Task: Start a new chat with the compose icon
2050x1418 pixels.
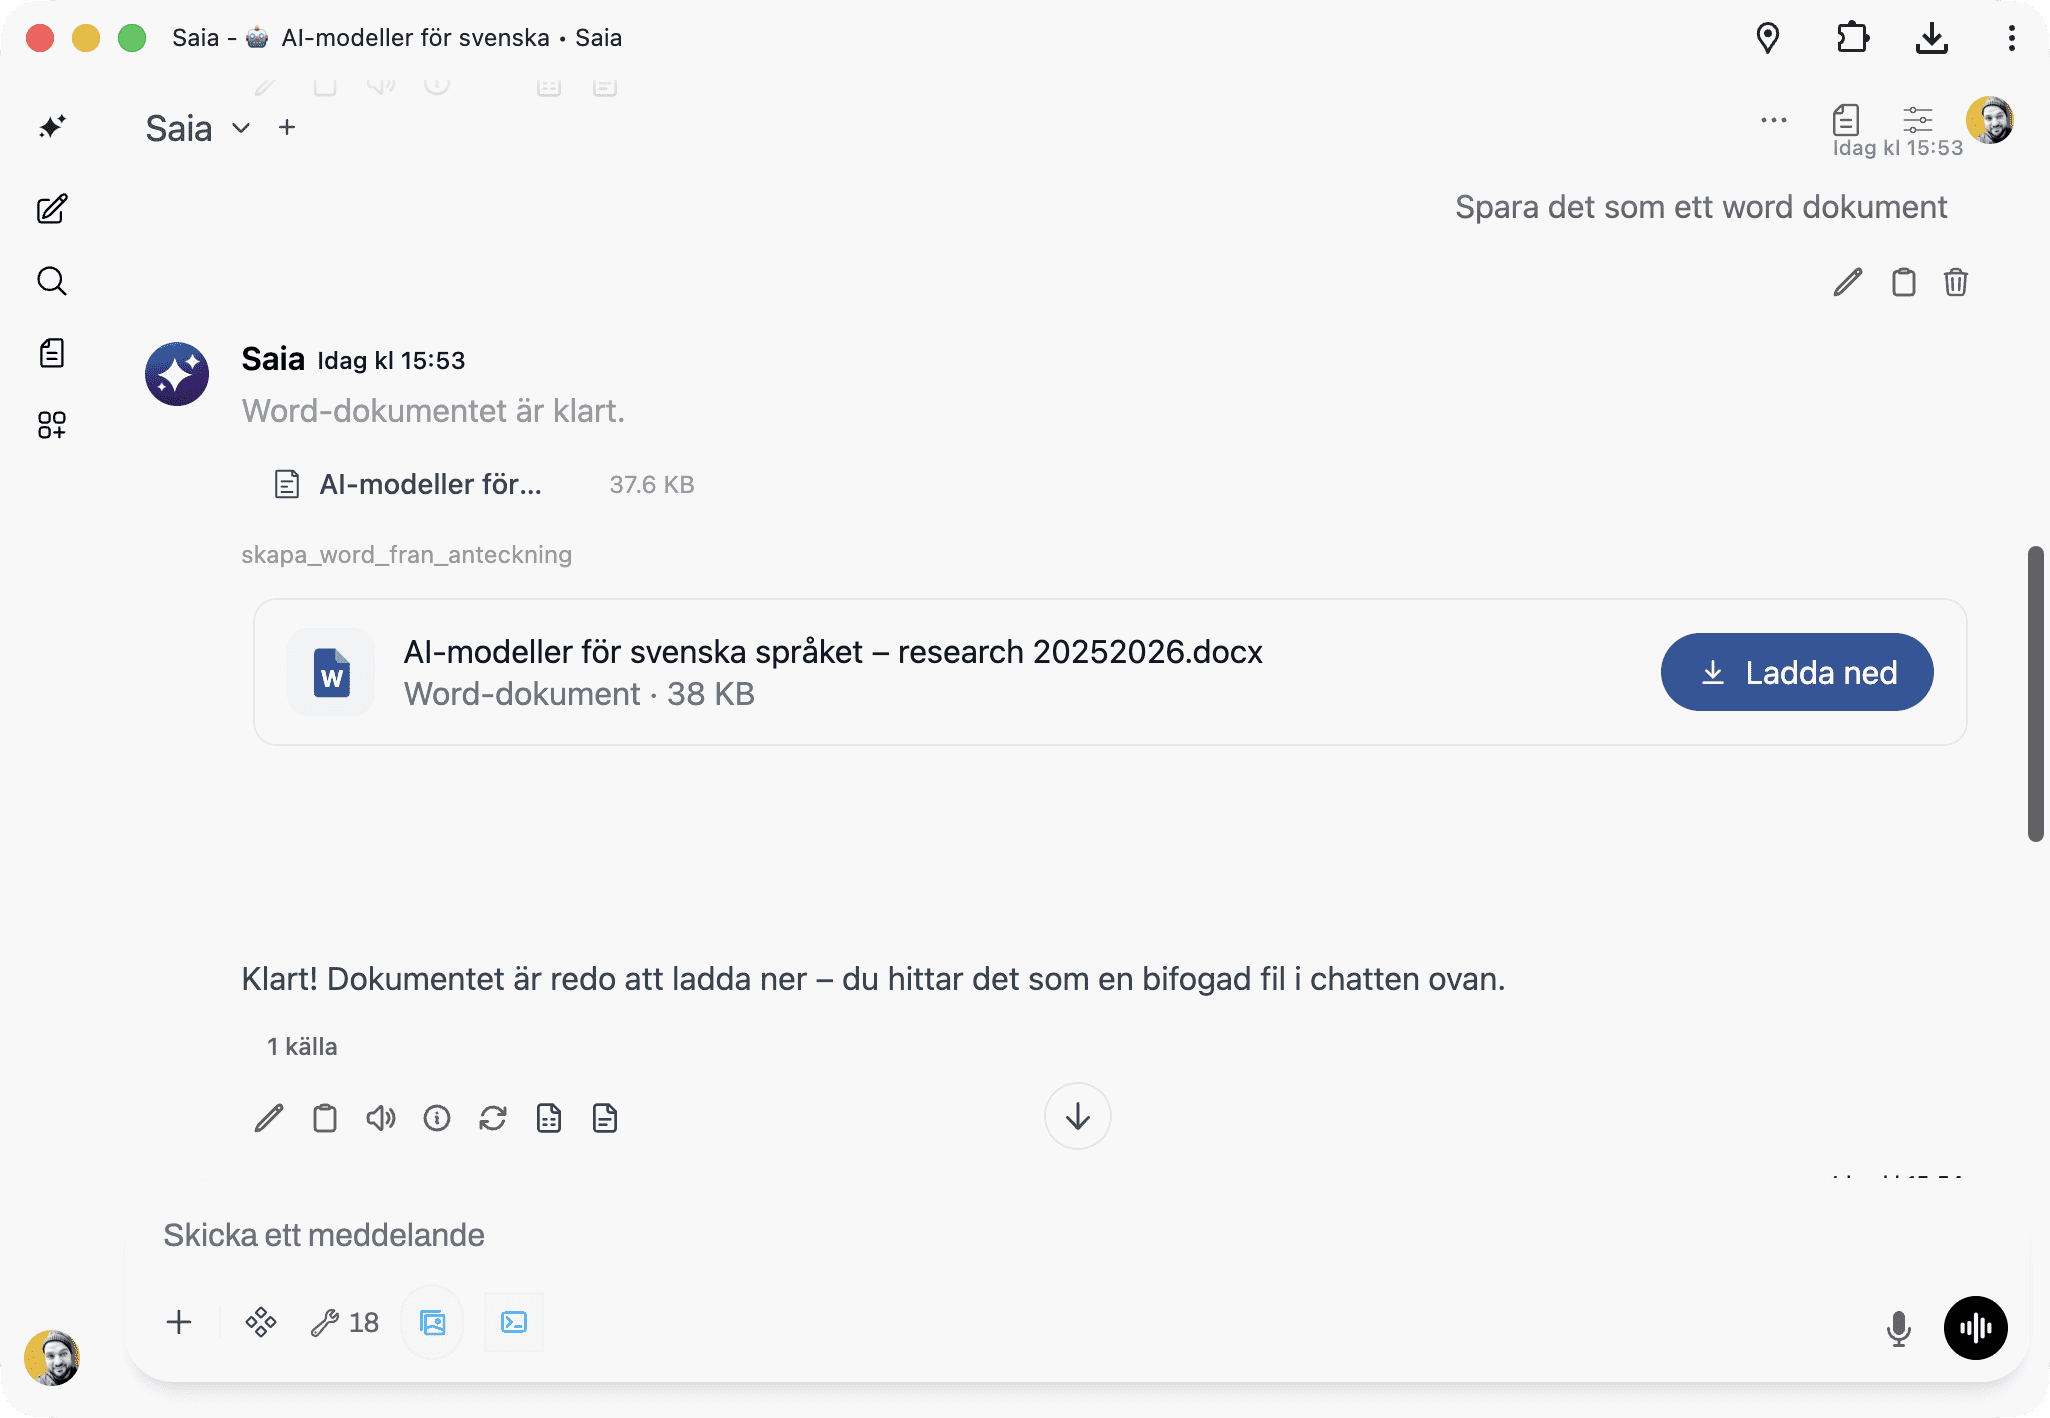Action: tap(52, 209)
